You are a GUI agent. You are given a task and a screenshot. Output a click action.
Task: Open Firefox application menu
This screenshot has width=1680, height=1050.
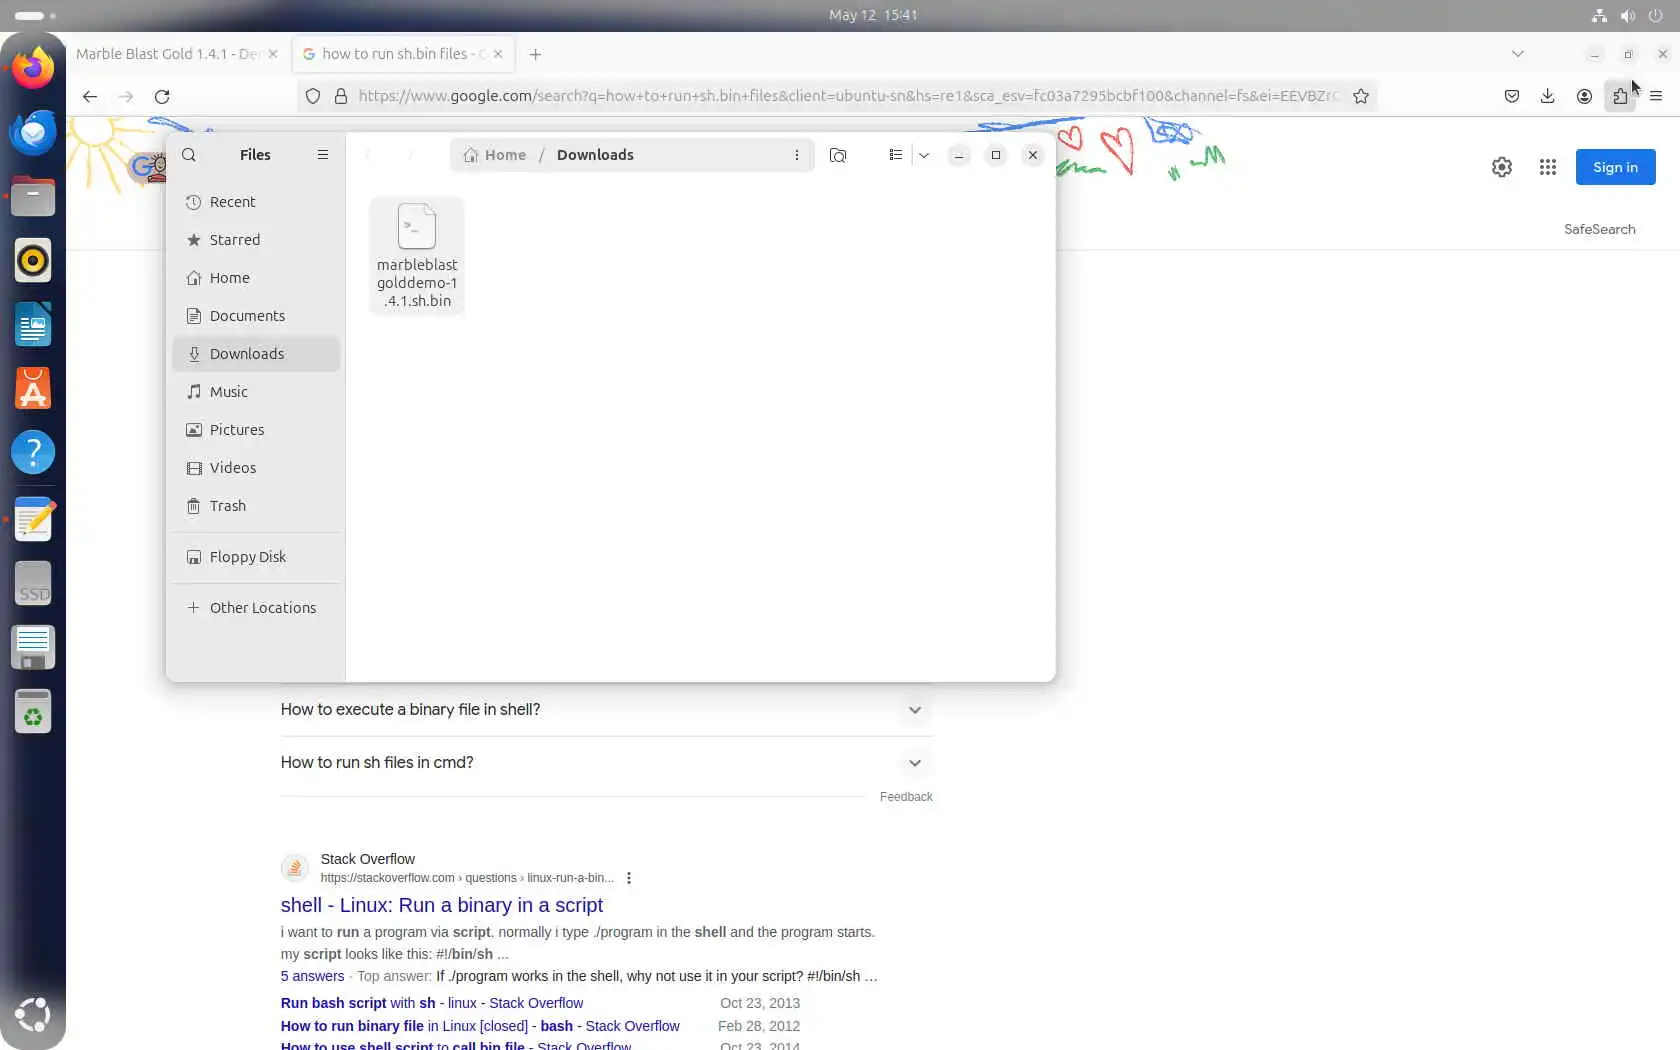pos(1656,96)
